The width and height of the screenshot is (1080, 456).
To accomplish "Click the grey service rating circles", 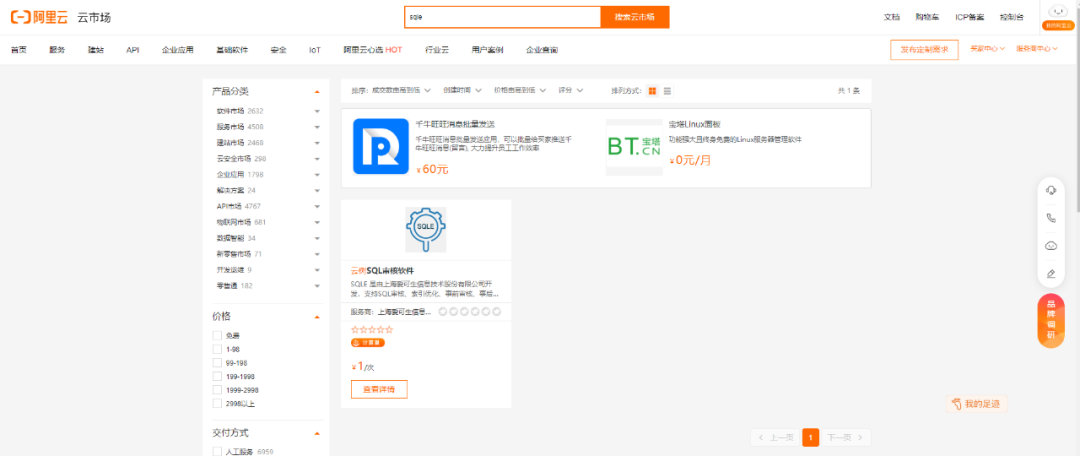I will (470, 311).
